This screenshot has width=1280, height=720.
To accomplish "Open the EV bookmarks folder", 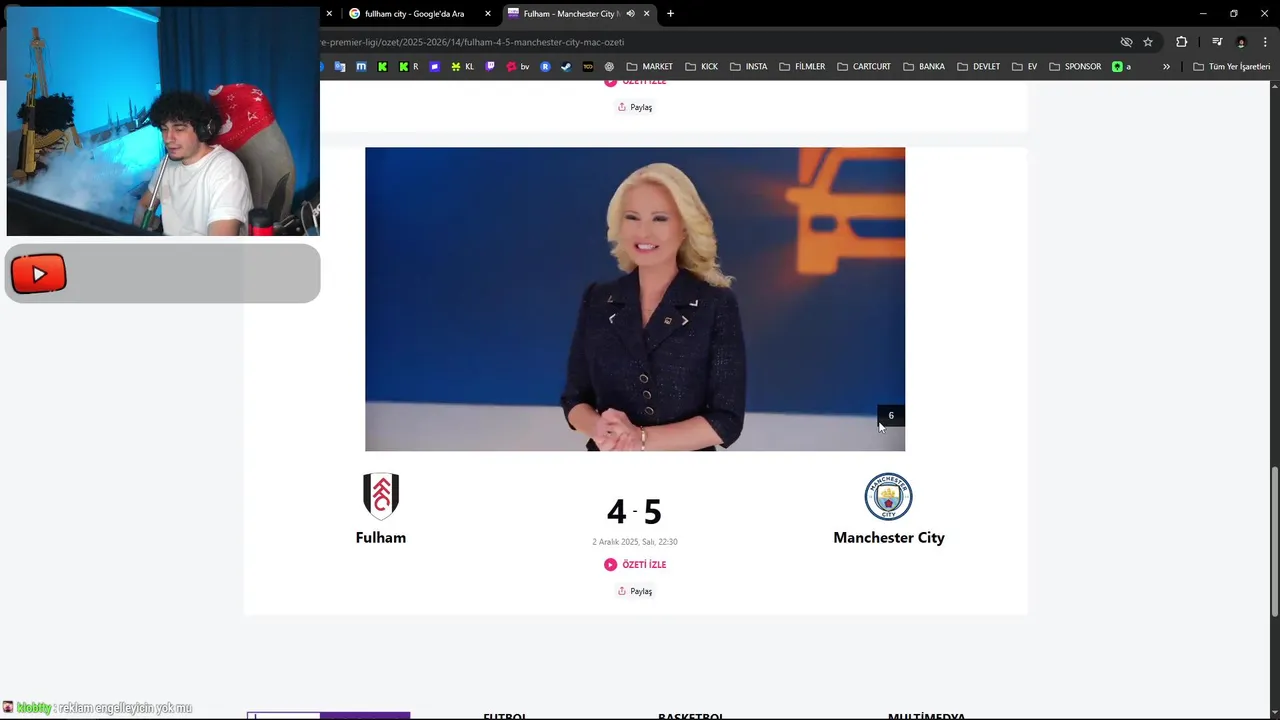I will pyautogui.click(x=1025, y=67).
